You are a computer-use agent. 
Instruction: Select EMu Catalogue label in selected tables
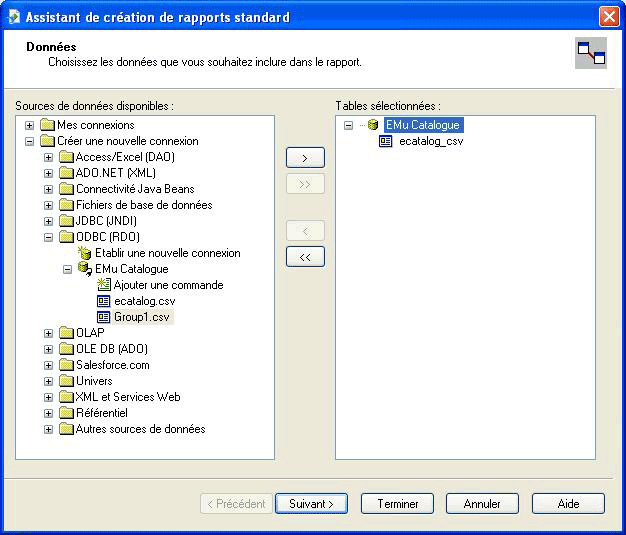423,125
